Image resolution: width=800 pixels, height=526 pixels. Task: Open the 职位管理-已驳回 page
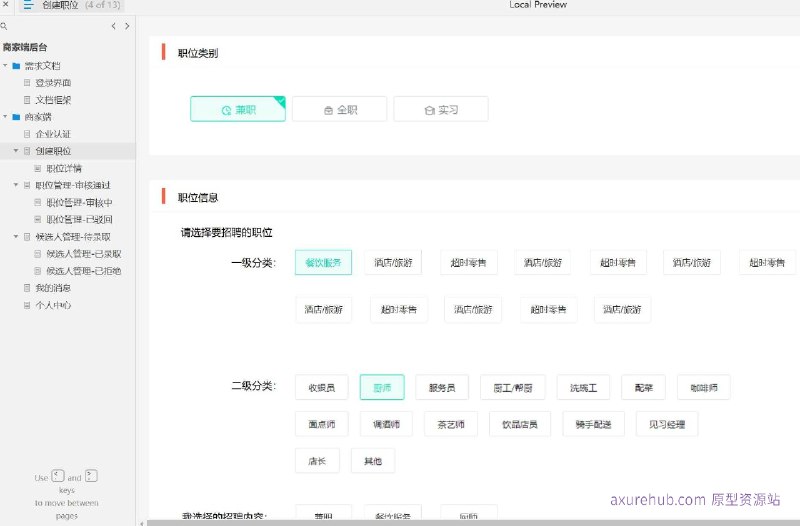(79, 219)
